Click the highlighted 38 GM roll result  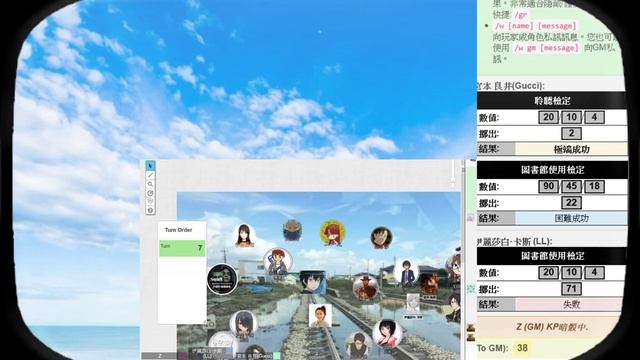tap(522, 348)
